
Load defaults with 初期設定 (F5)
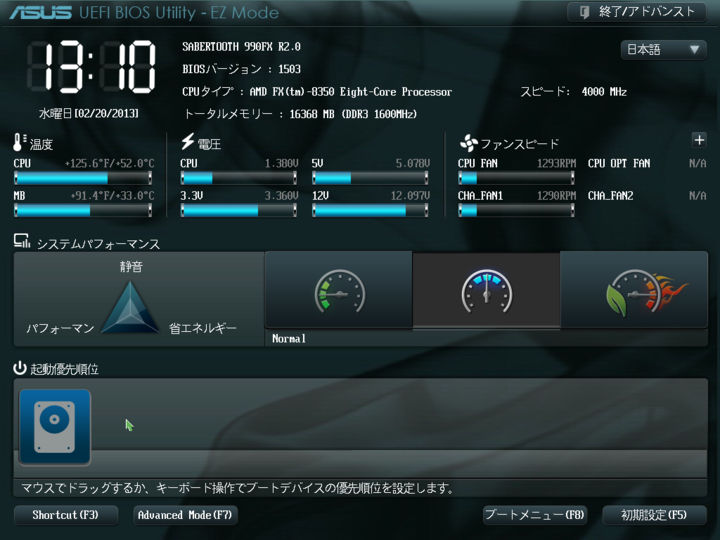click(x=654, y=515)
